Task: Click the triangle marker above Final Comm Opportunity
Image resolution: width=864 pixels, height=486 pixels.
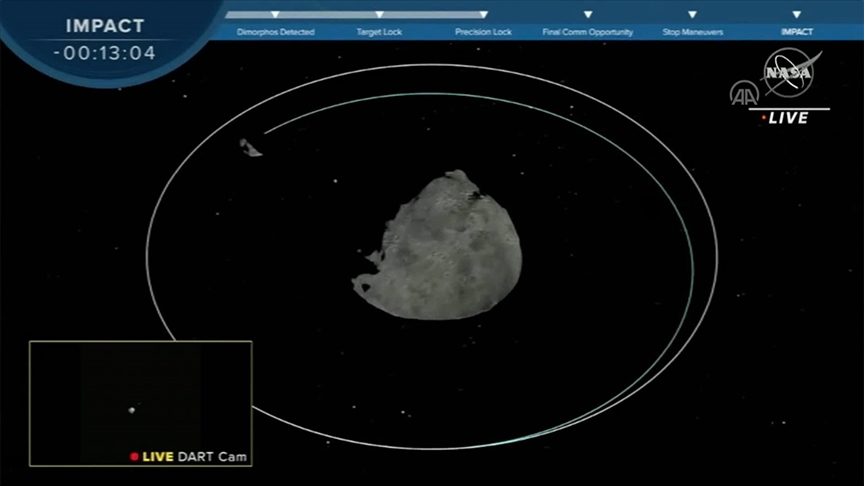Action: (588, 15)
